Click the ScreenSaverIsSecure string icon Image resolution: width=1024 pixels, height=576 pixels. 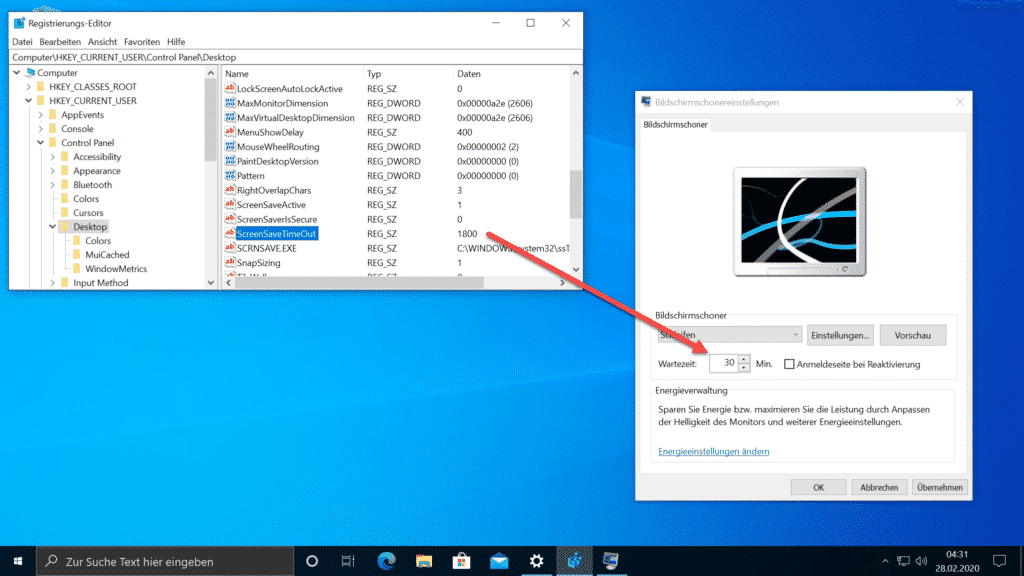[229, 219]
